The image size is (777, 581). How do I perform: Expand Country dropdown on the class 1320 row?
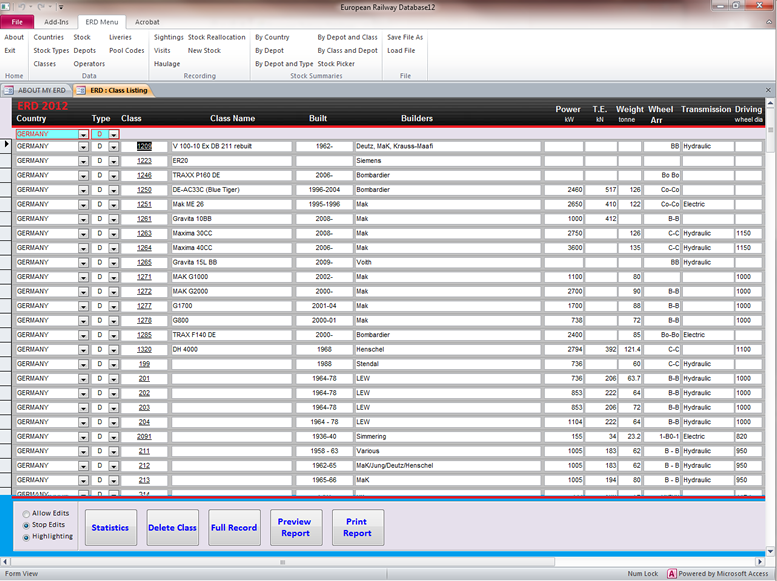83,350
